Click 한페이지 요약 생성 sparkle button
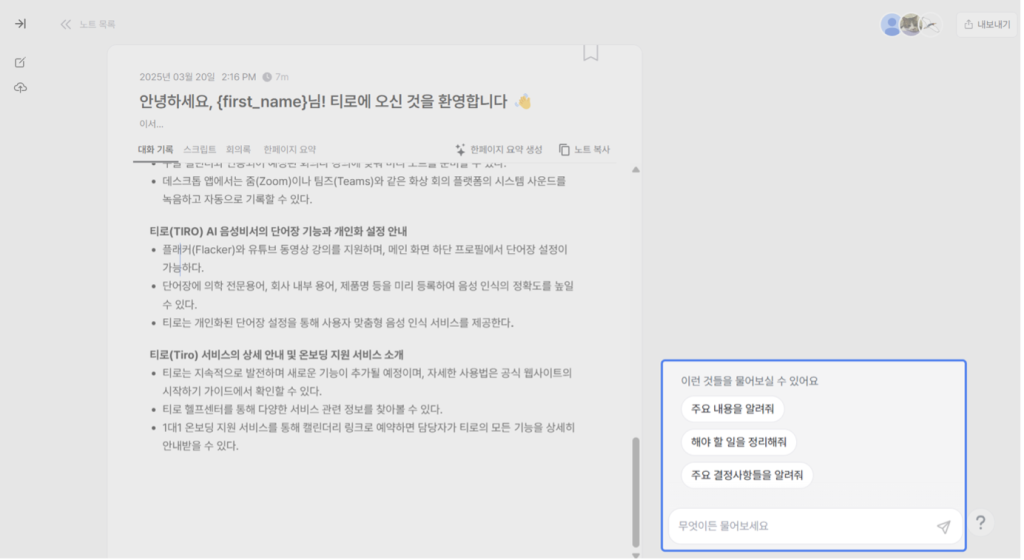This screenshot has height=560, width=1024. coord(498,149)
